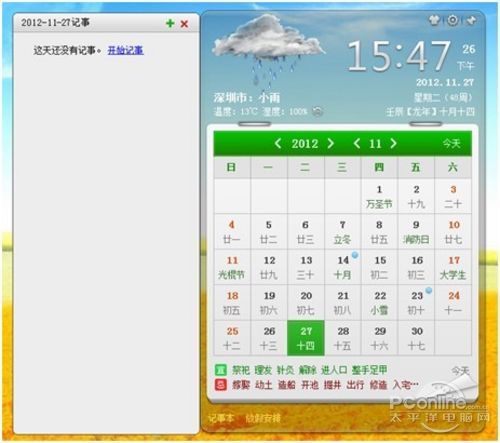The width and height of the screenshot is (500, 443).
Task: Open the 记事本 tab at bottom
Action: click(x=221, y=418)
